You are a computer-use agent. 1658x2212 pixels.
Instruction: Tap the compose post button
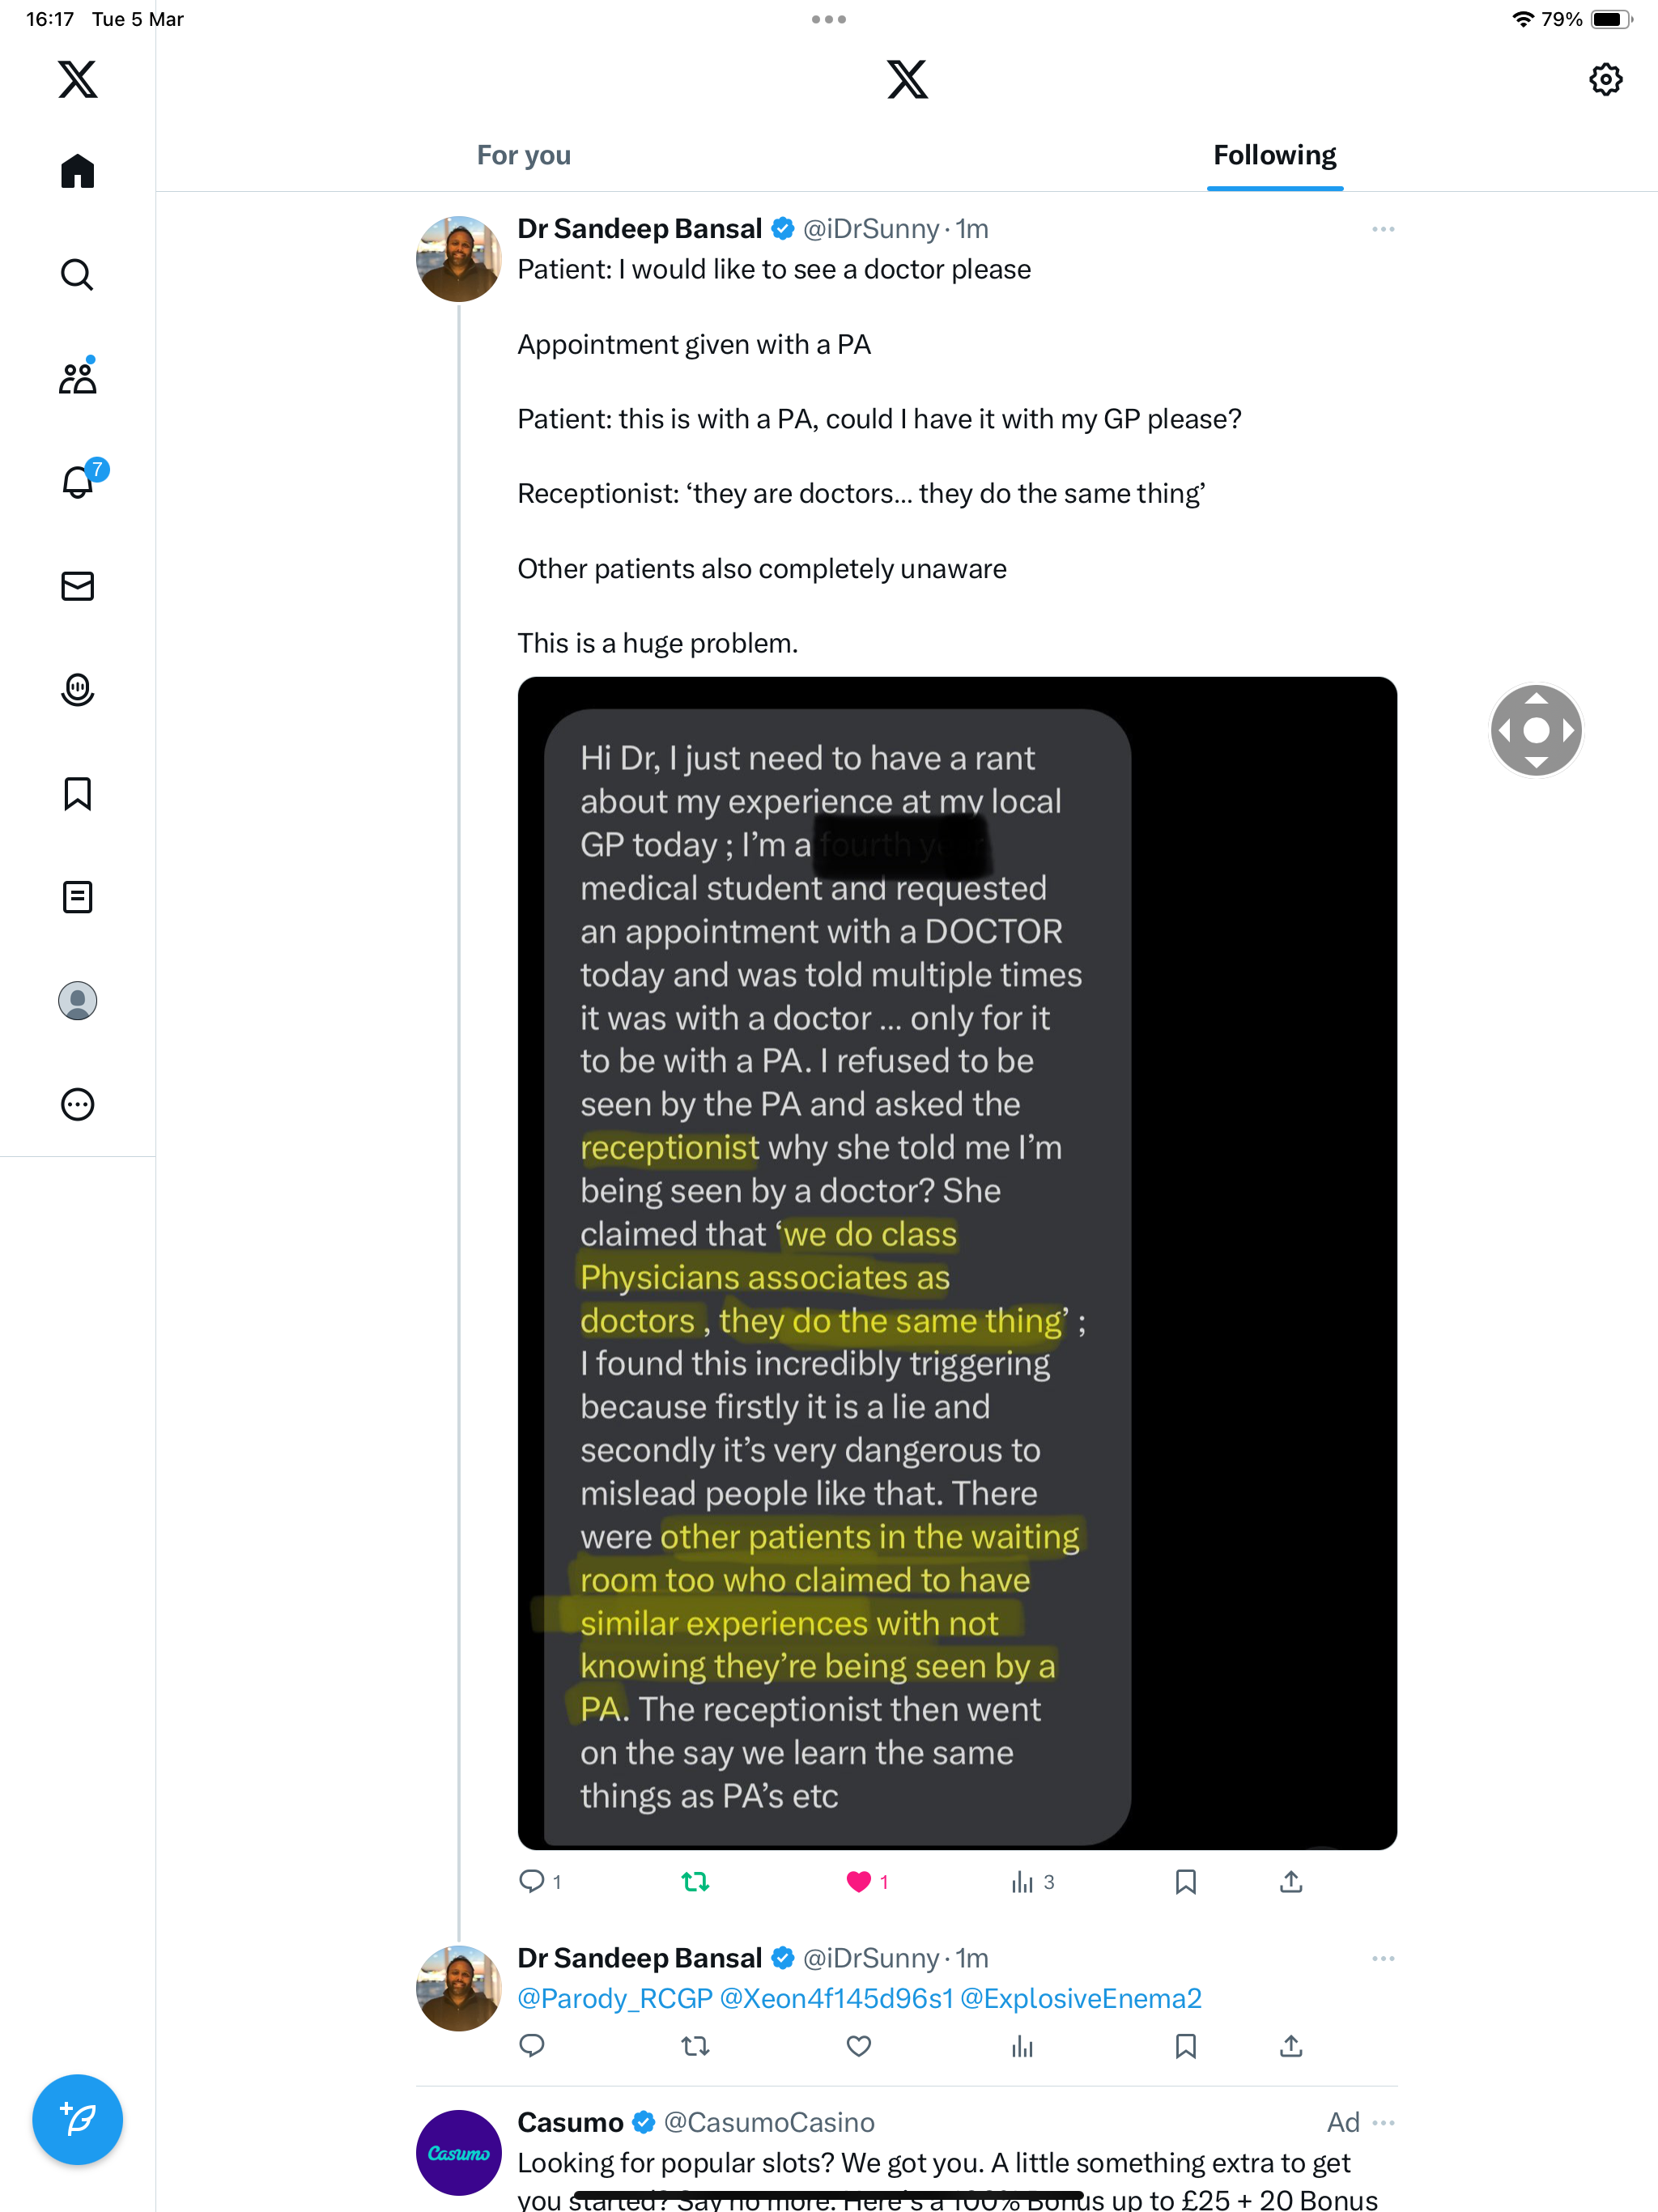pyautogui.click(x=77, y=2119)
